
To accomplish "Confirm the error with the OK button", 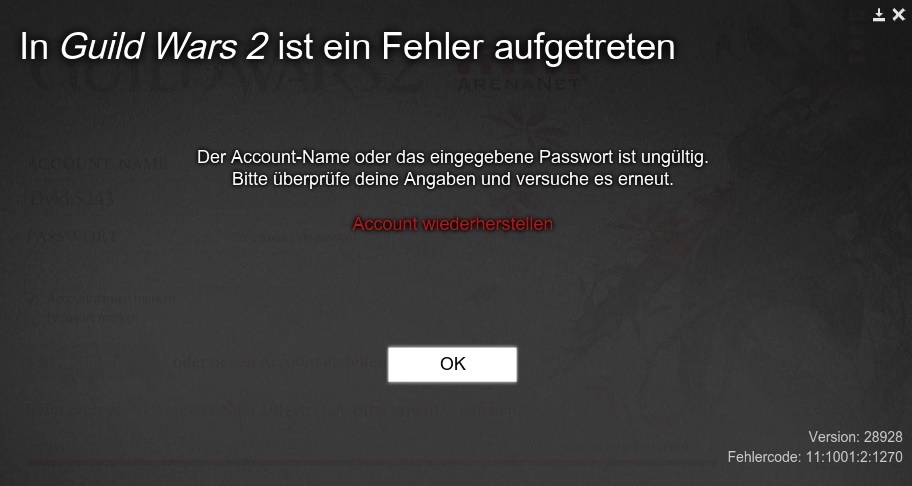I will coord(453,364).
